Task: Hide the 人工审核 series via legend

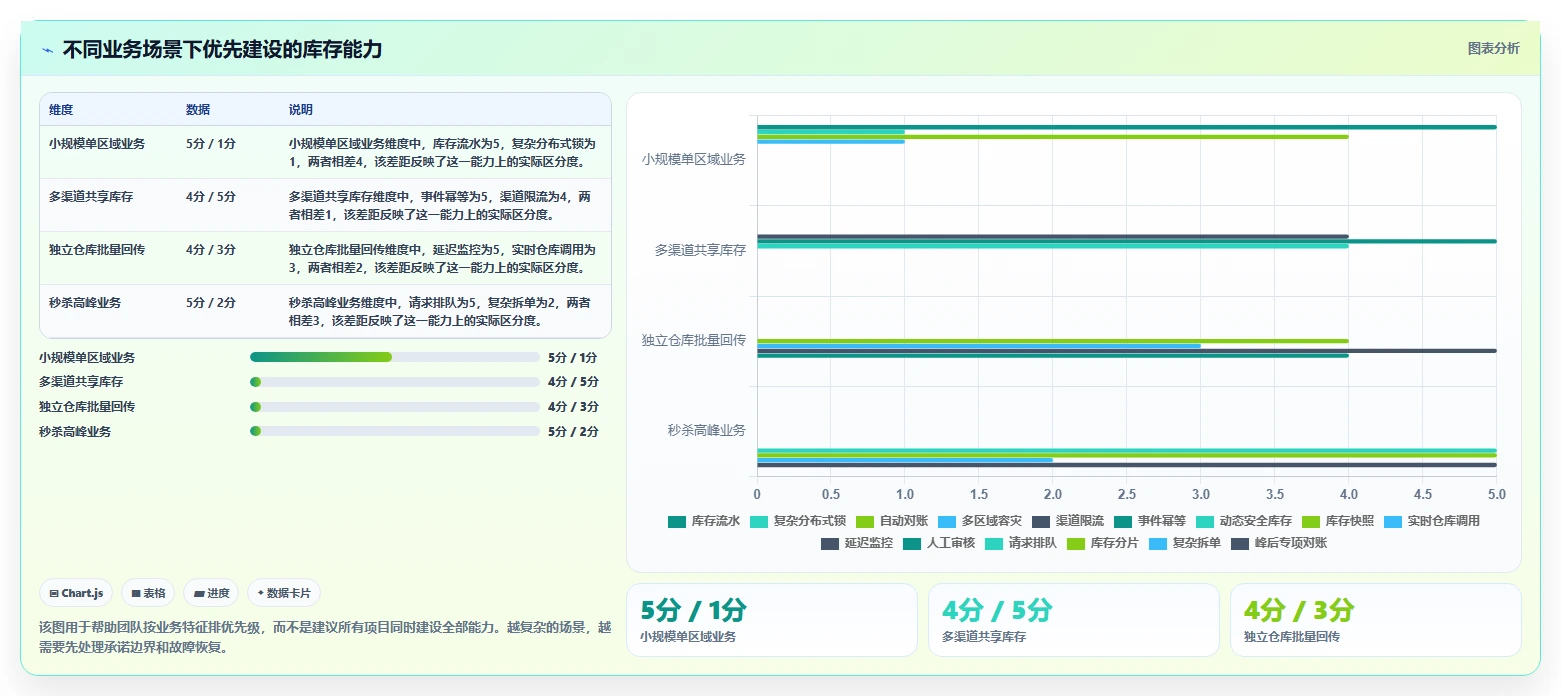Action: [939, 543]
